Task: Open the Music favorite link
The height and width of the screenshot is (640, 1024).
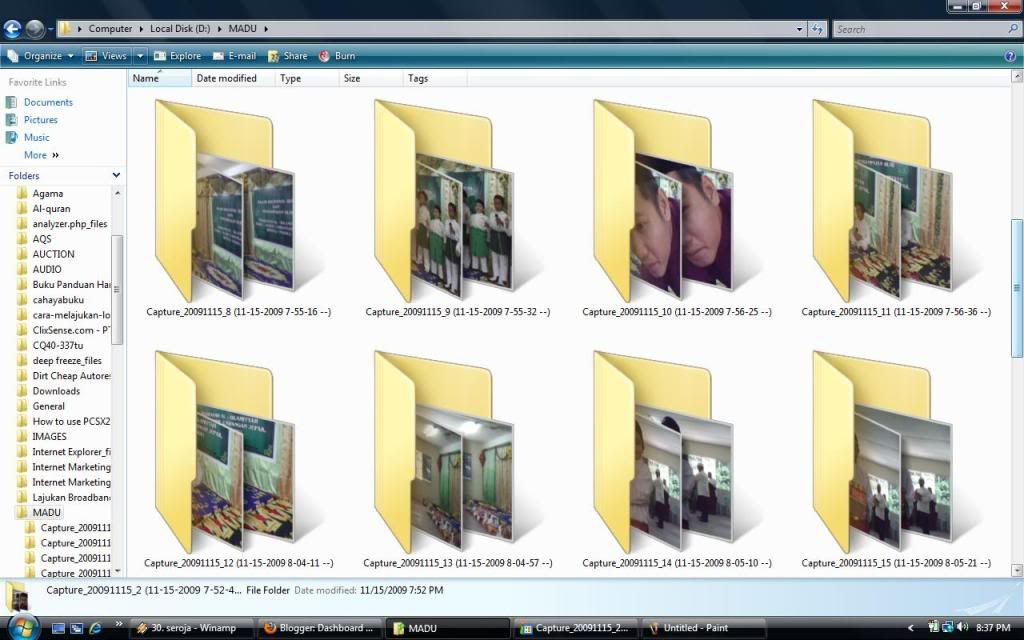Action: pos(37,138)
